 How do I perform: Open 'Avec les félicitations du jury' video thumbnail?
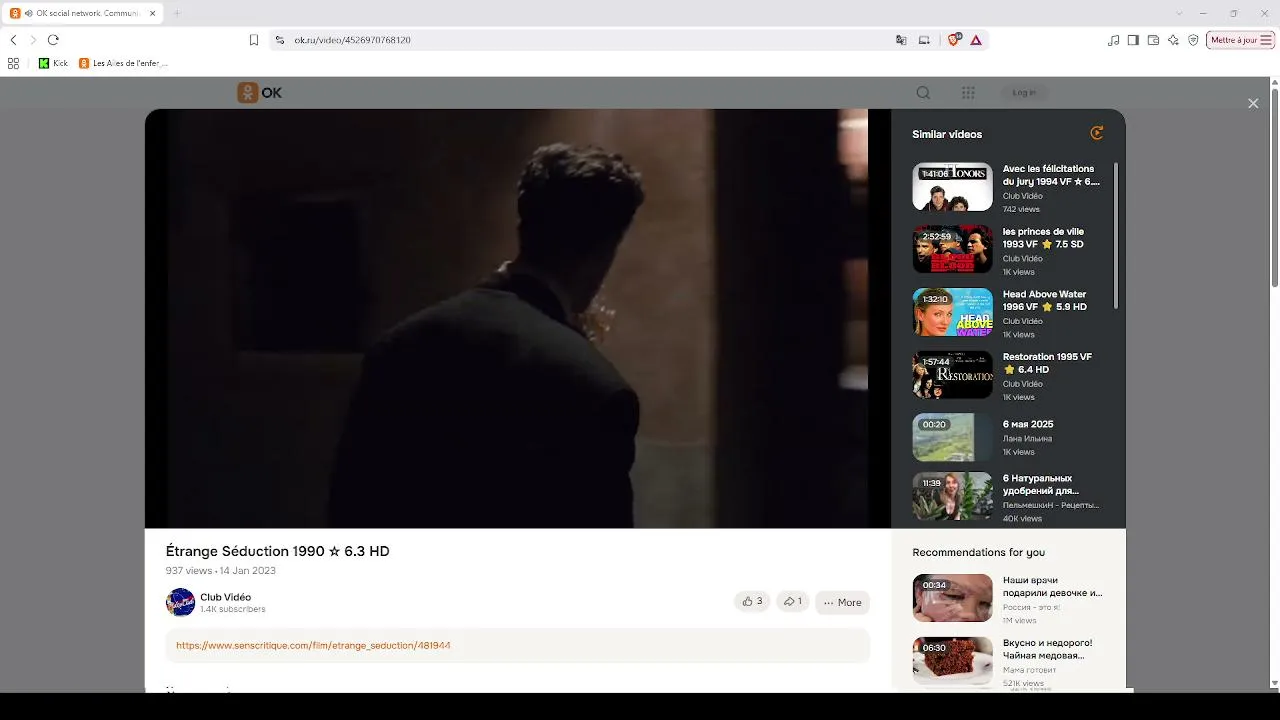(952, 187)
